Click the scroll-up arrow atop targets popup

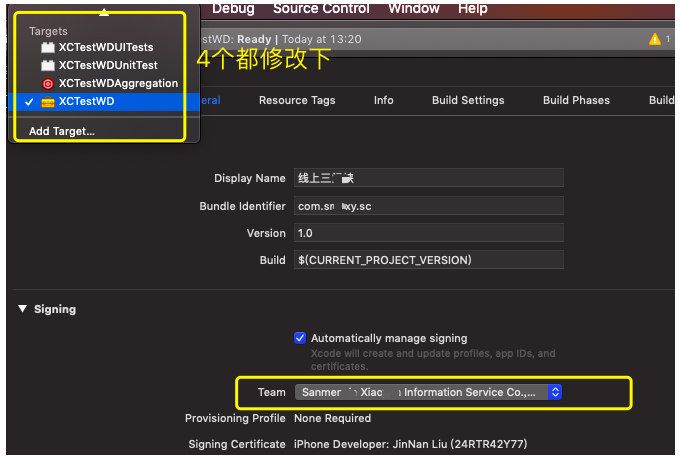point(104,12)
